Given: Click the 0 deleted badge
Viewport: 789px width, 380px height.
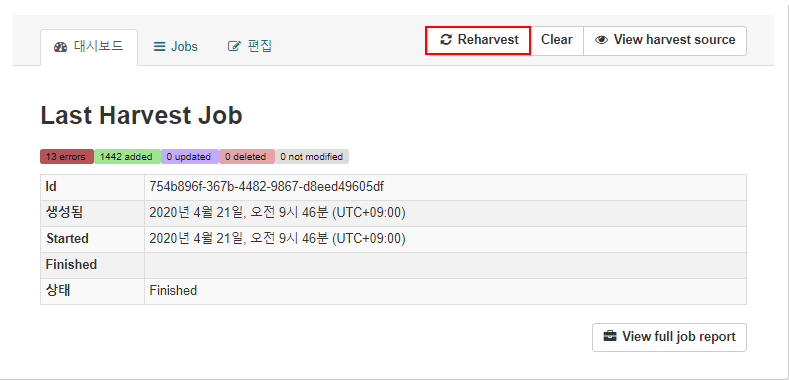Looking at the screenshot, I should tap(247, 157).
